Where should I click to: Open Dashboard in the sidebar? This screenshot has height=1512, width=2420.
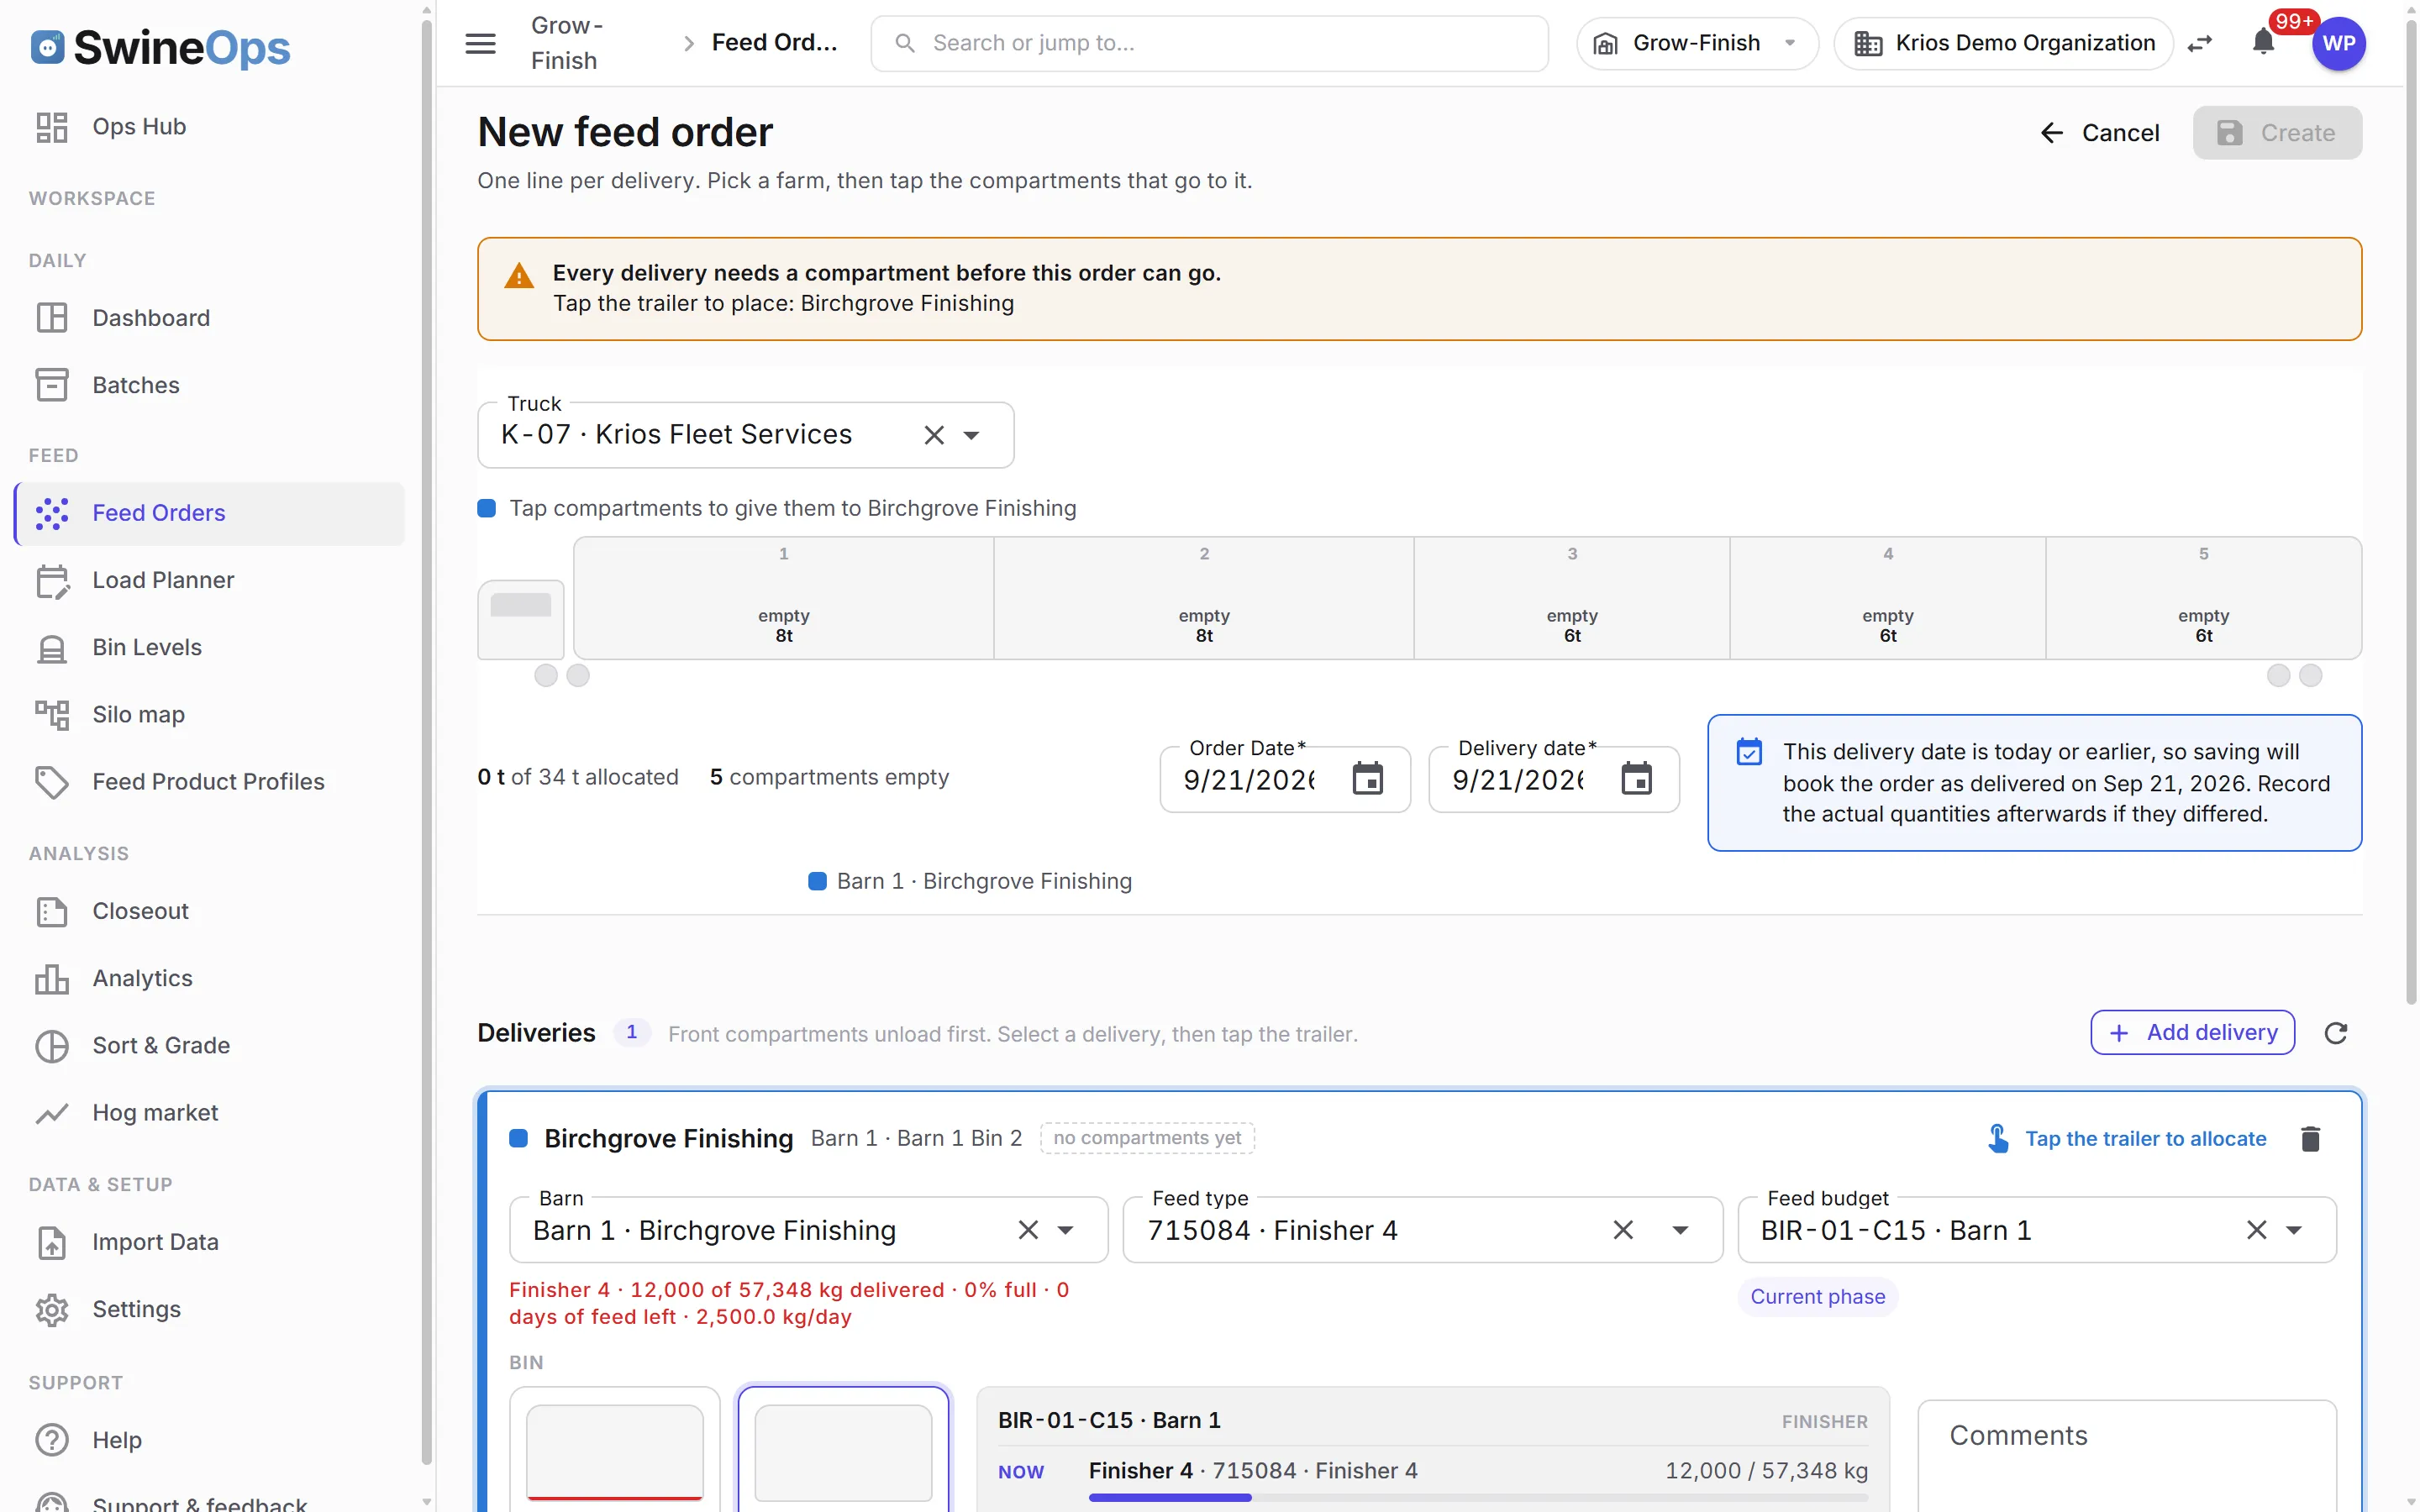tap(210, 318)
